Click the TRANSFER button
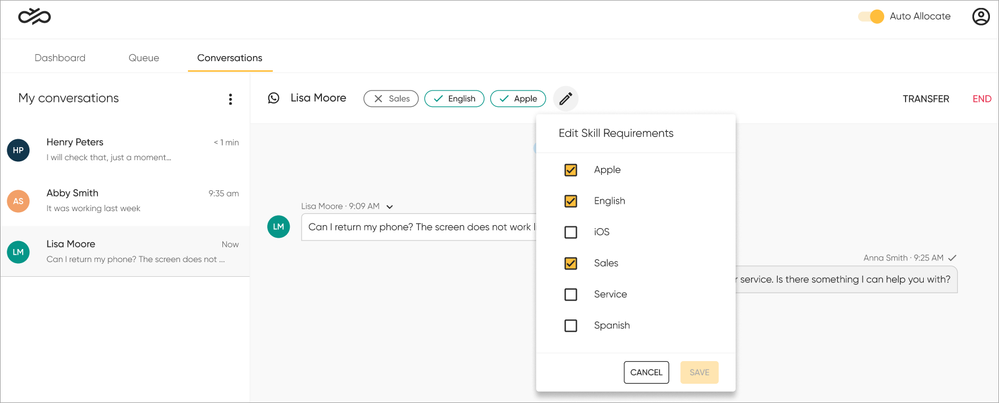Image resolution: width=999 pixels, height=403 pixels. coord(925,99)
